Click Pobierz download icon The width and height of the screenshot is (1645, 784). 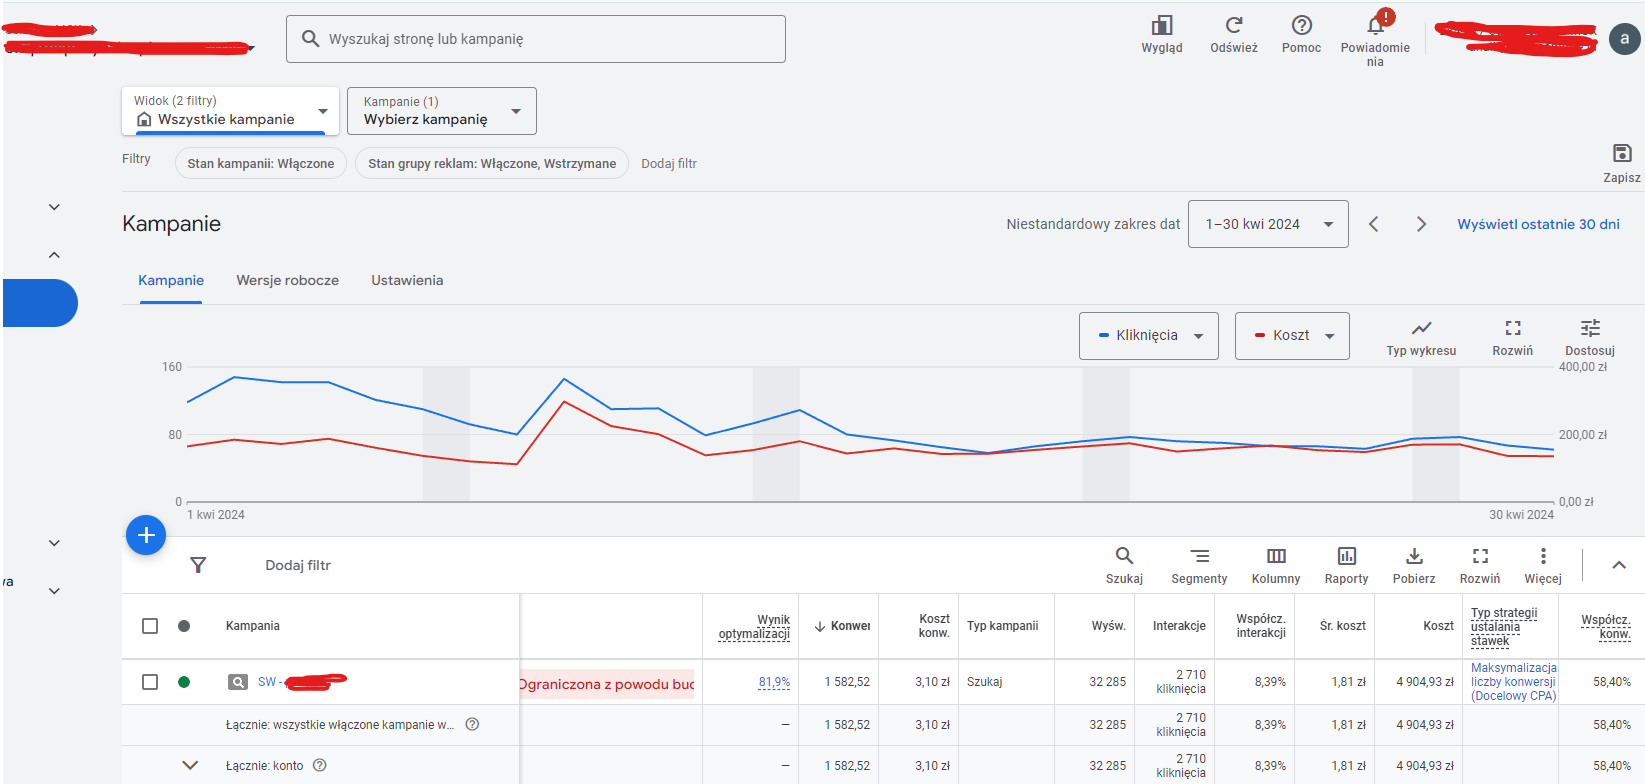pyautogui.click(x=1414, y=556)
